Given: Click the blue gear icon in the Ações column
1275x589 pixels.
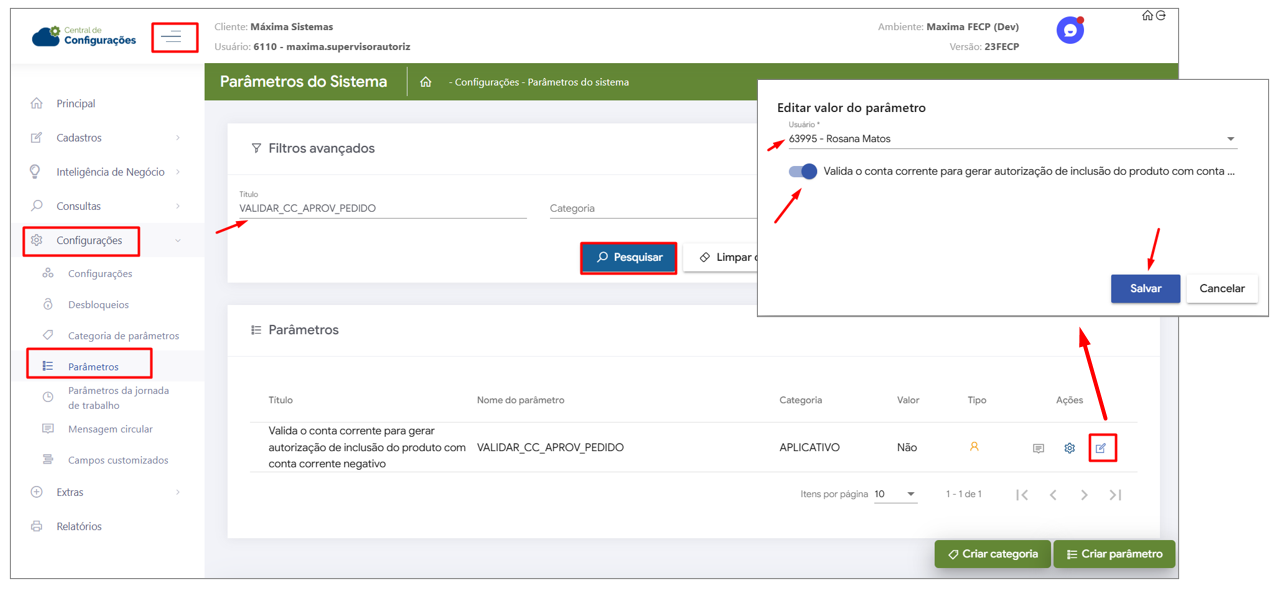Looking at the screenshot, I should coord(1069,448).
